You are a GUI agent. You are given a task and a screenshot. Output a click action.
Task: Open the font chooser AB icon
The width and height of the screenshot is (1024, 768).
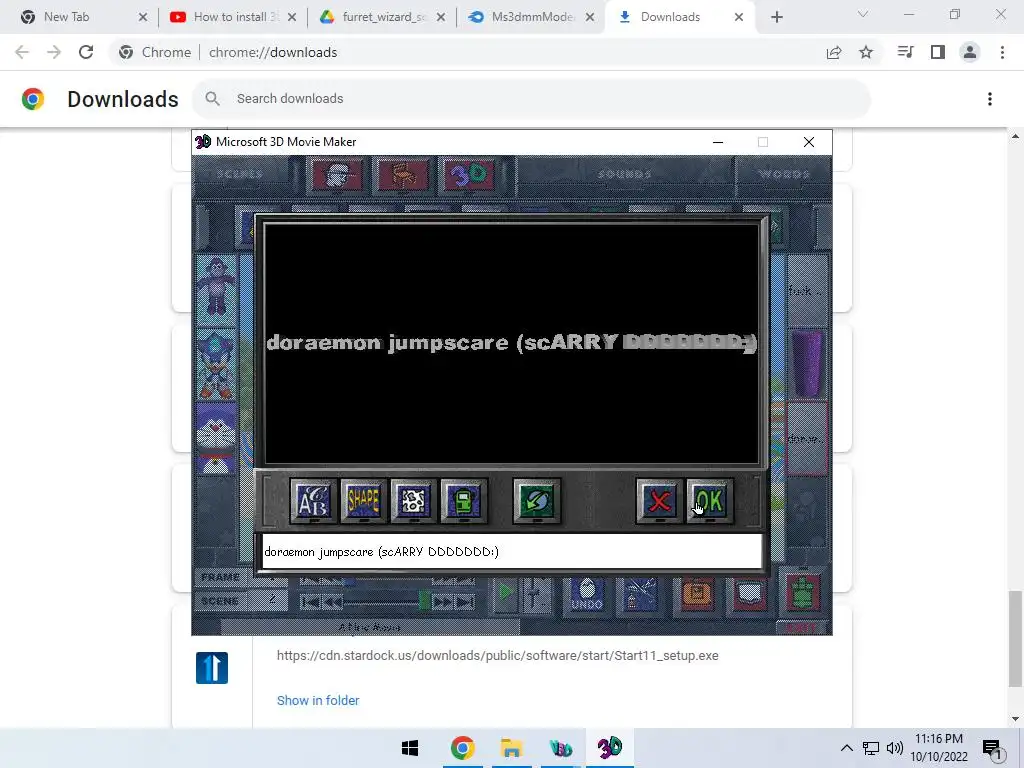coord(313,501)
